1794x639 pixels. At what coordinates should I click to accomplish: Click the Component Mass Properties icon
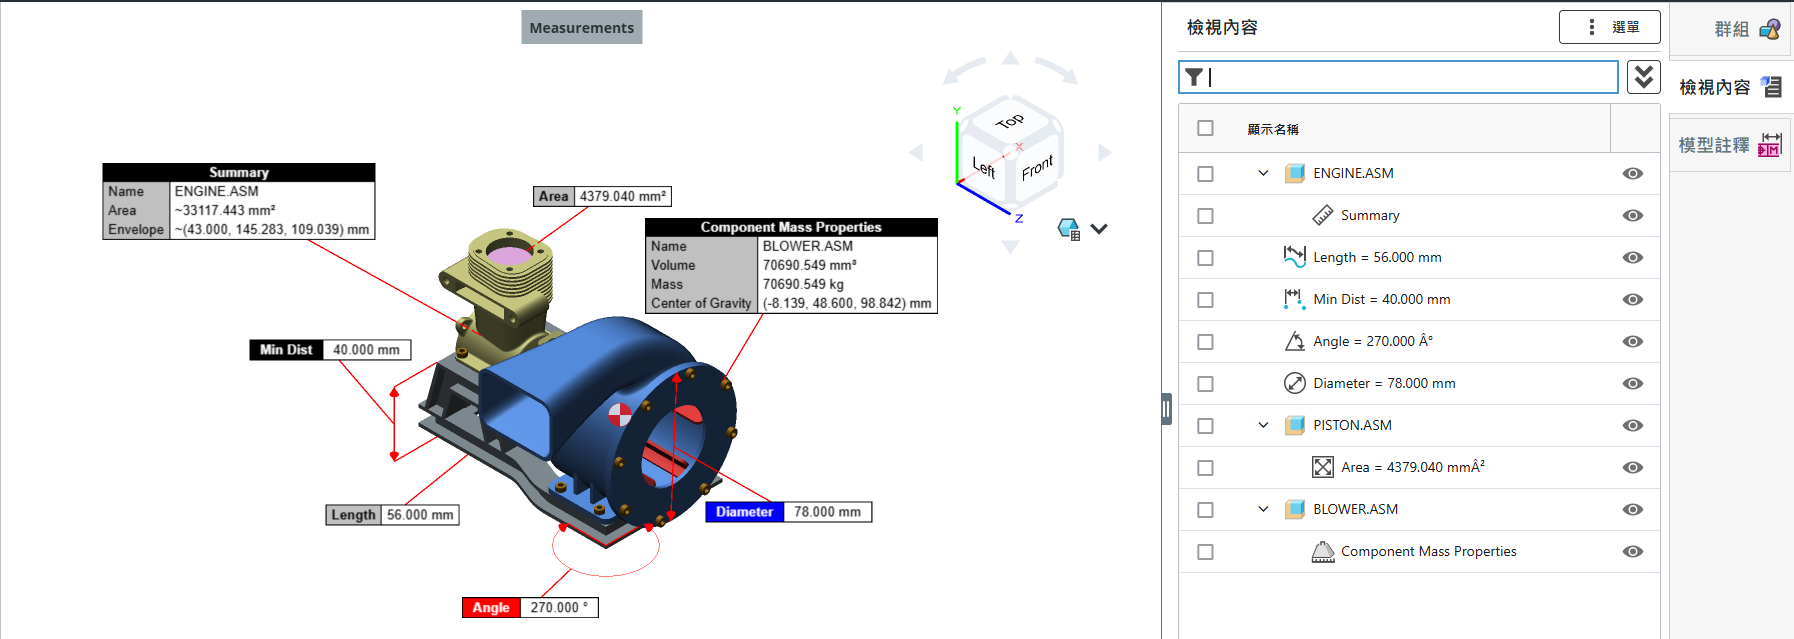pos(1323,551)
